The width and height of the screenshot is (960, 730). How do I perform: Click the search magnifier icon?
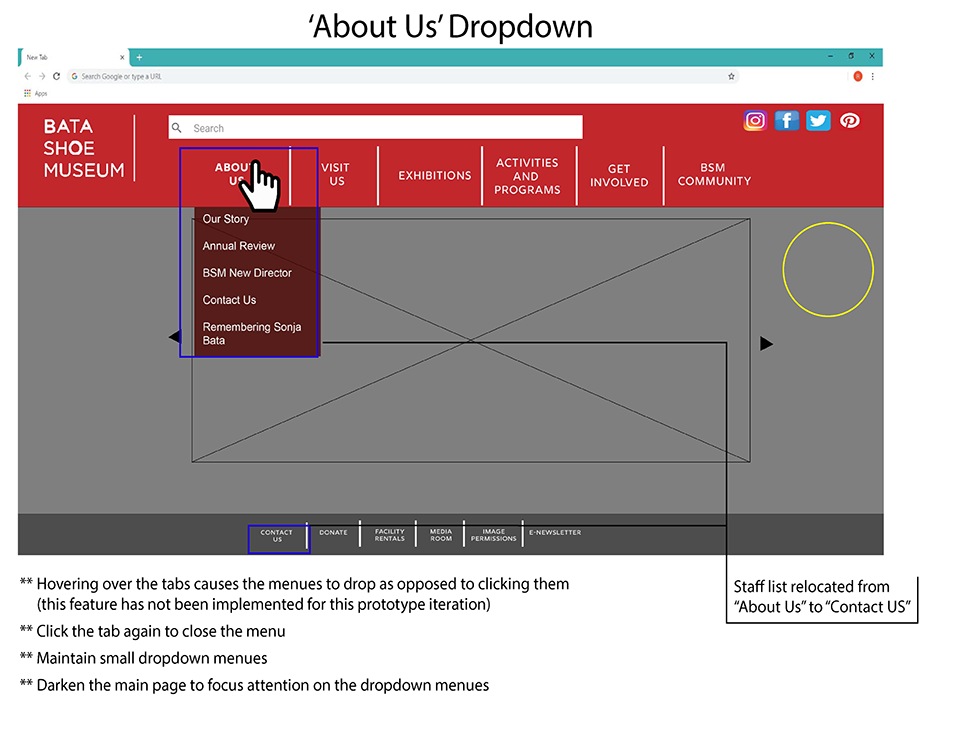[177, 127]
